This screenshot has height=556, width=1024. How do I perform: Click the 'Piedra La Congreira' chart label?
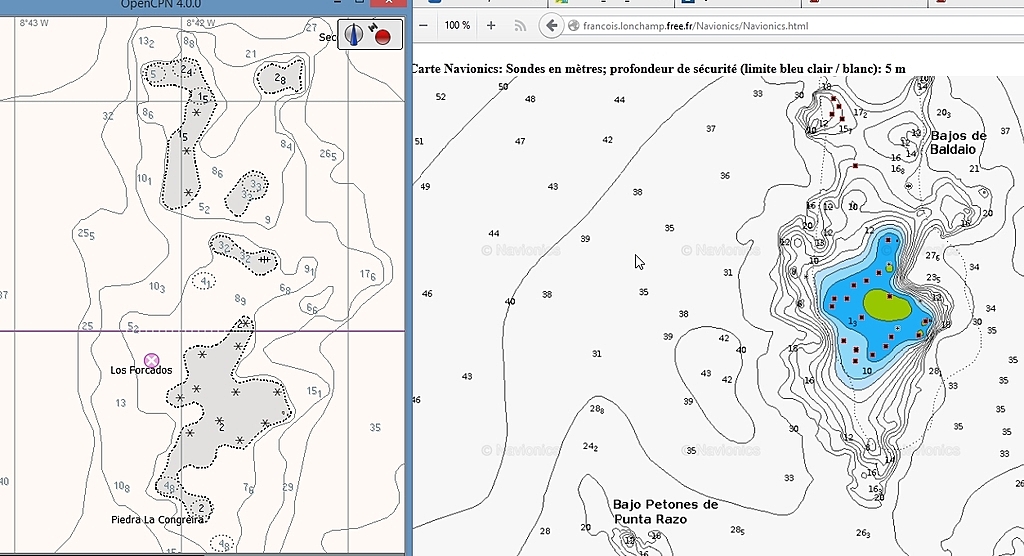pyautogui.click(x=157, y=520)
